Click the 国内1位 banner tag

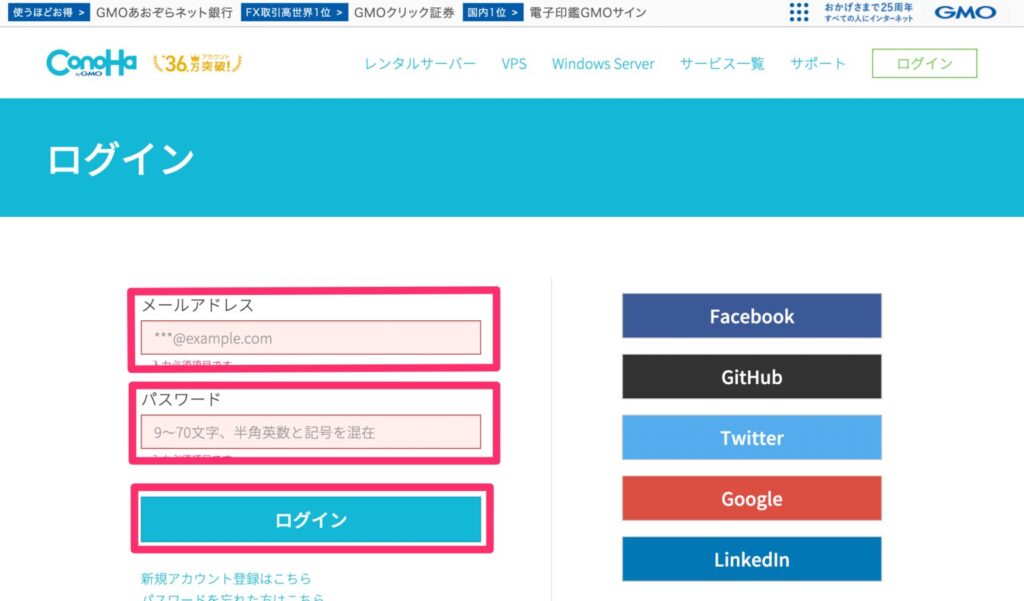(x=493, y=12)
